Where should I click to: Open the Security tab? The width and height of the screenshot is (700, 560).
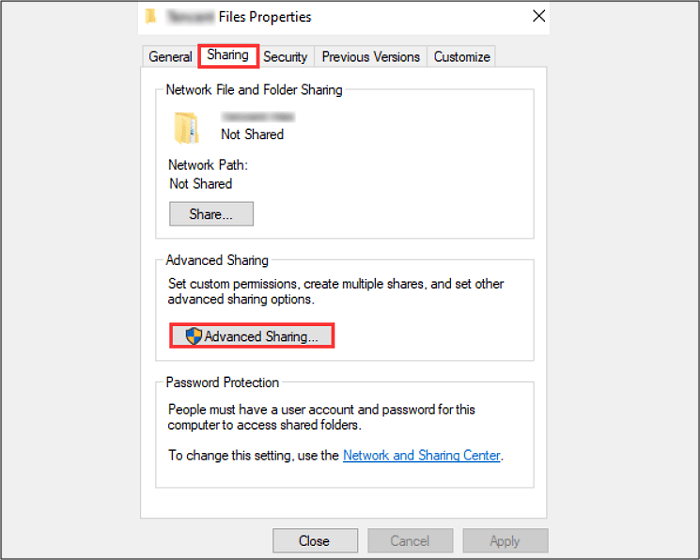(x=285, y=57)
